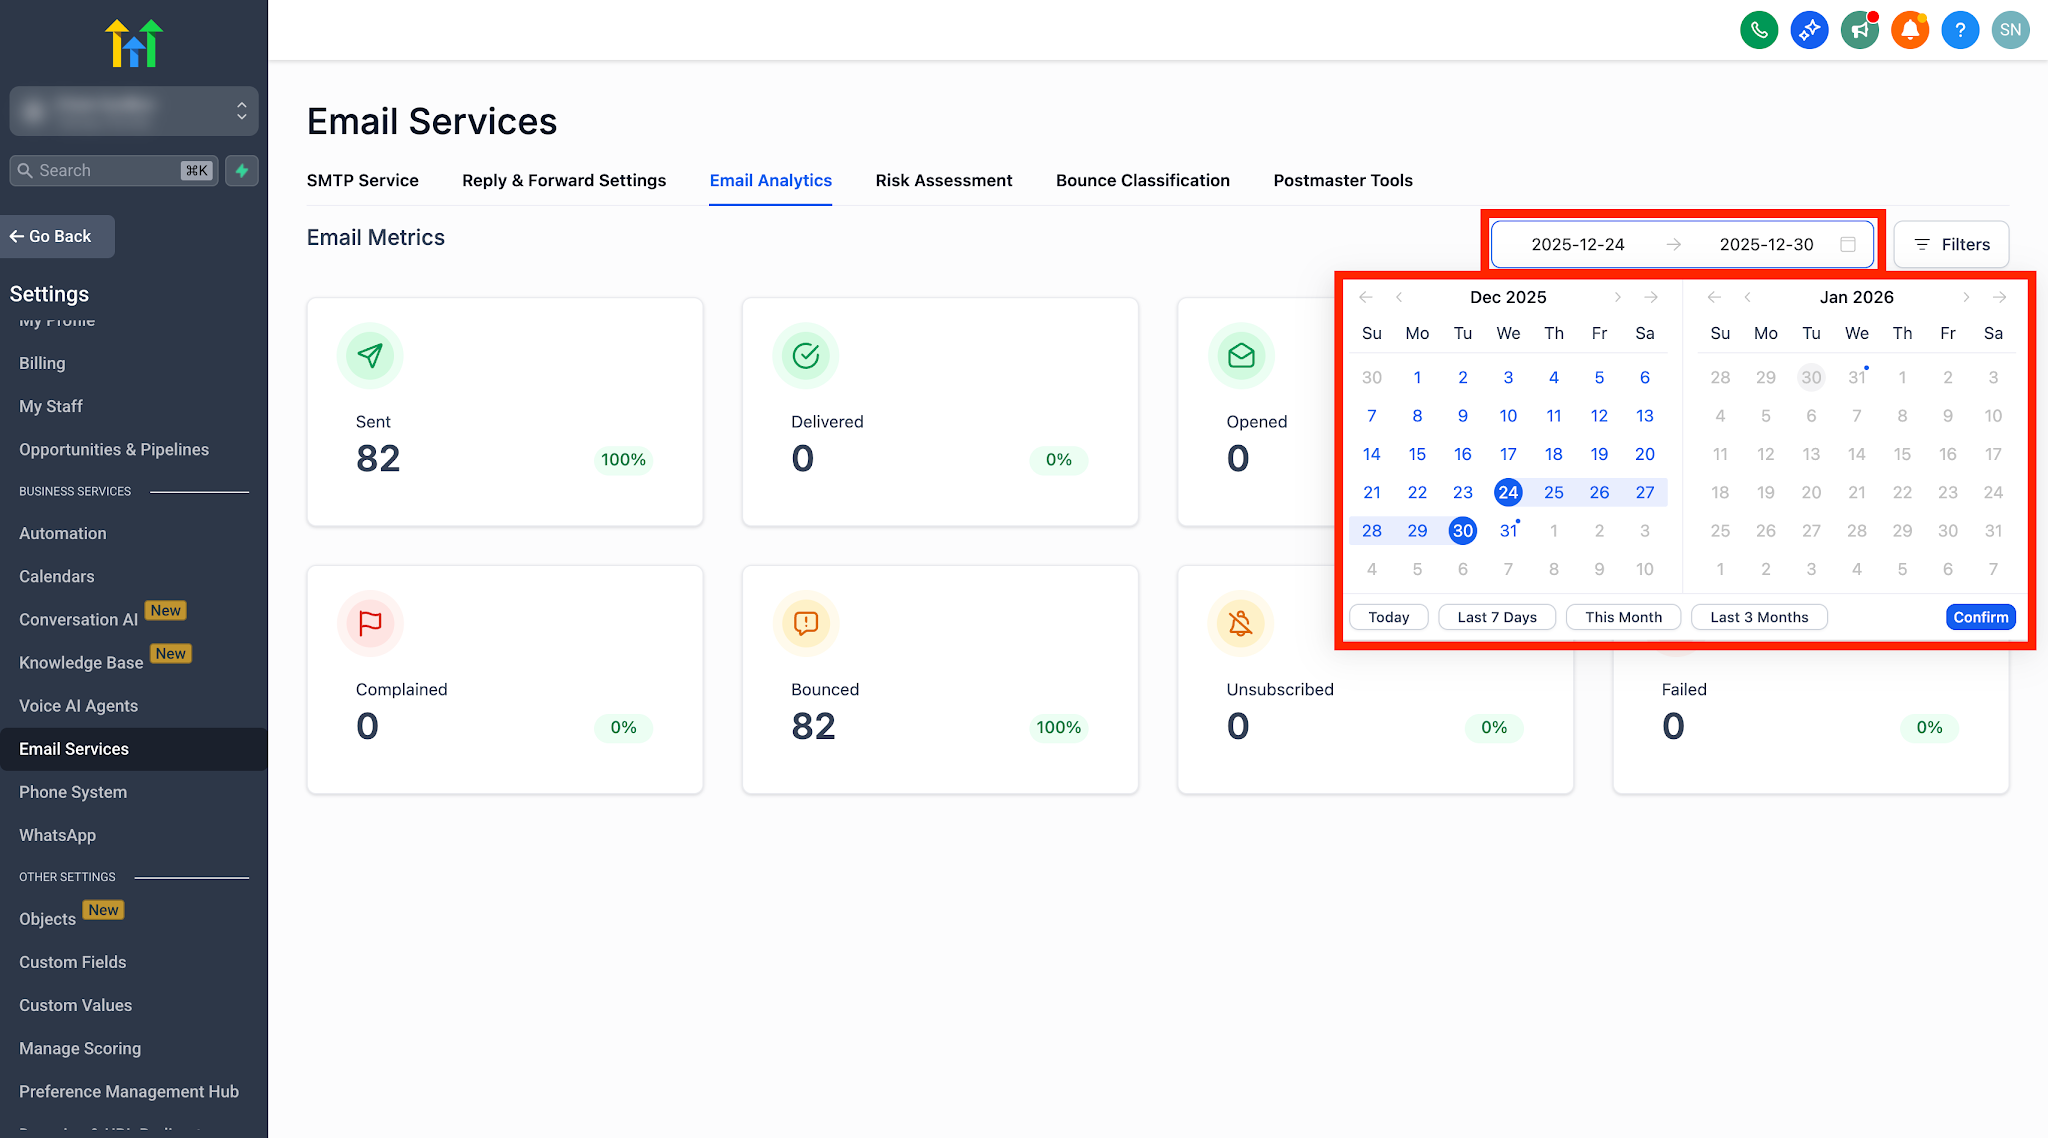This screenshot has width=2048, height=1138.
Task: Open the blue help question mark icon
Action: (x=1960, y=30)
